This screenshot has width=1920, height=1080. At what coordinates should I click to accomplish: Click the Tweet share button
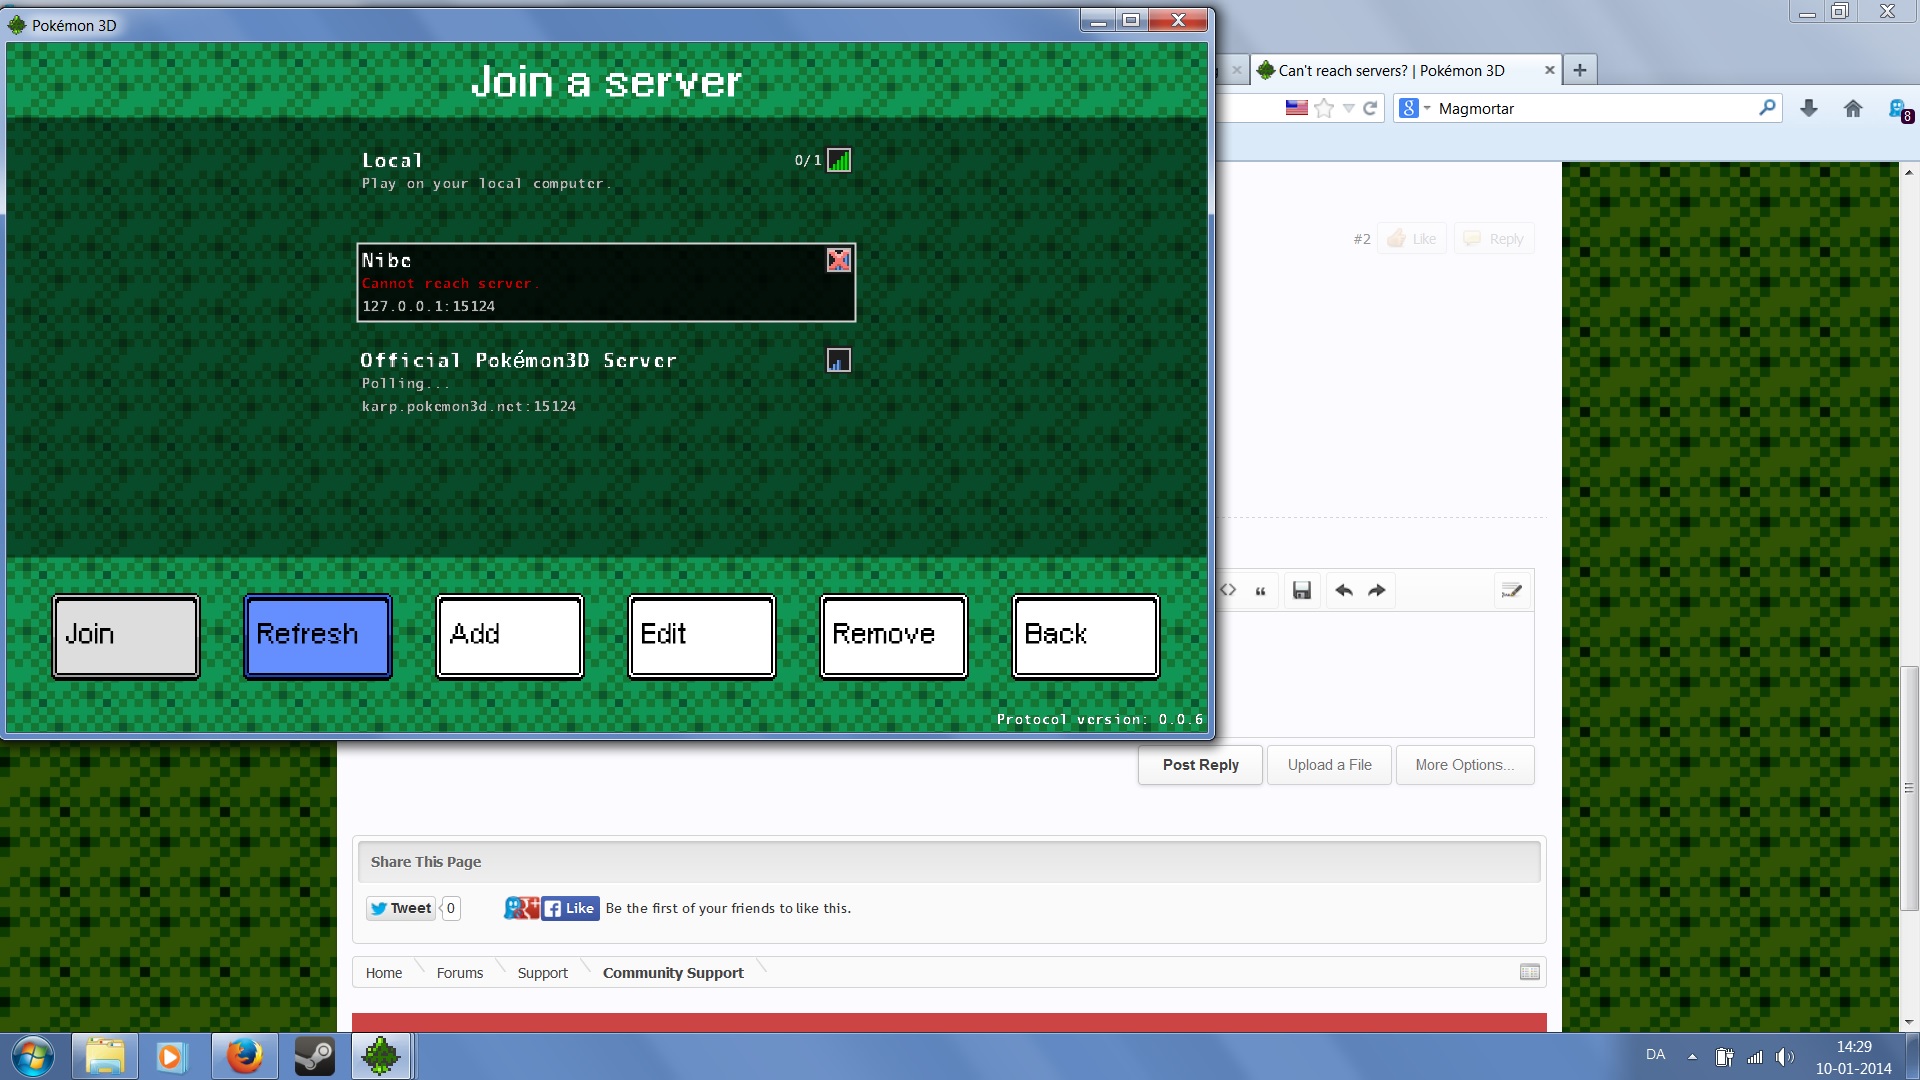400,908
